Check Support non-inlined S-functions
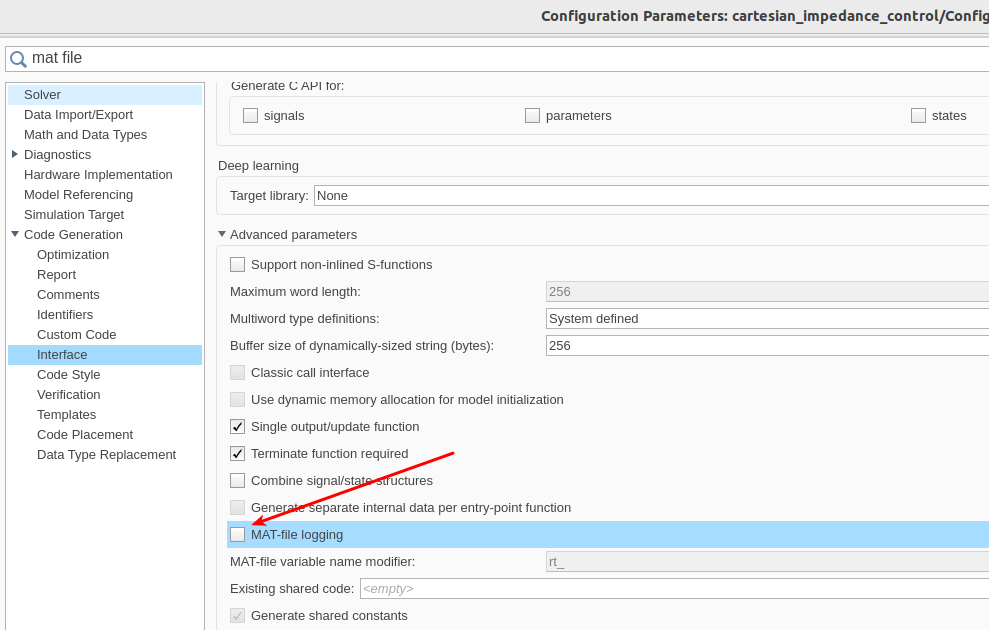The image size is (989, 630). click(237, 265)
